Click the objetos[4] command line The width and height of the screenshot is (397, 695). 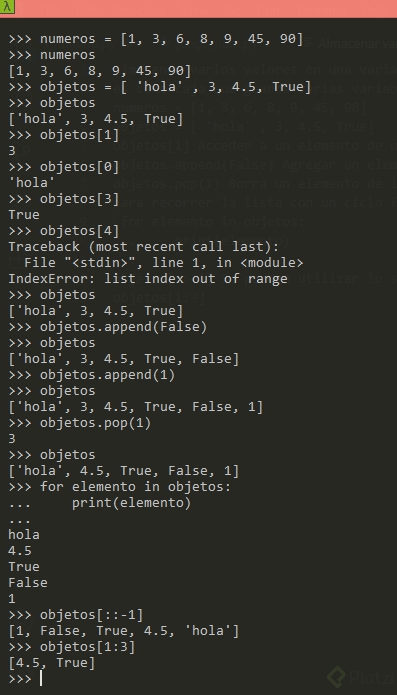(x=64, y=231)
